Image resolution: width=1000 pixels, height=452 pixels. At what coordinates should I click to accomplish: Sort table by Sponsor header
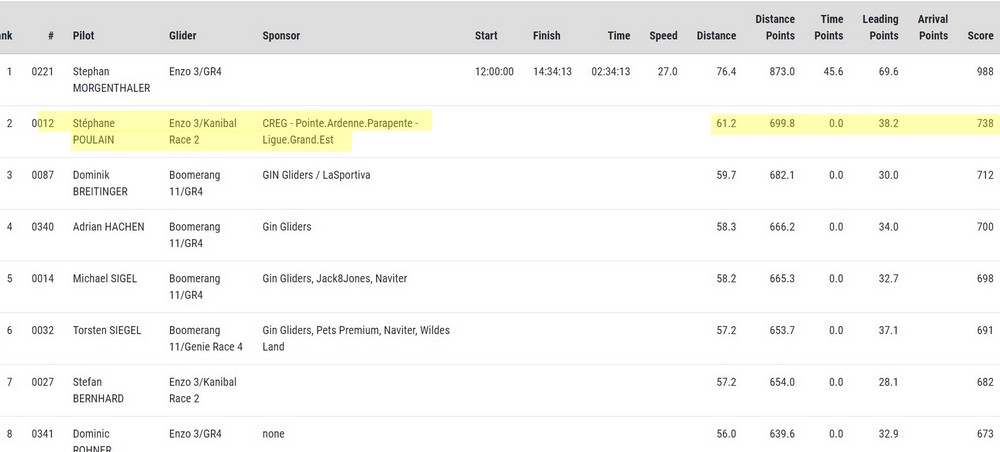281,36
